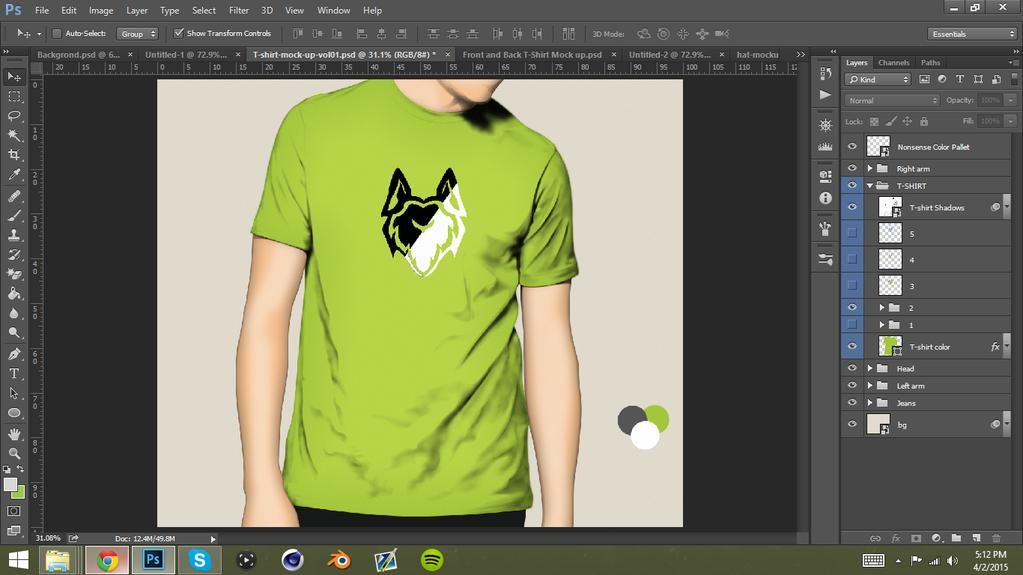Click the Quick Mask mode icon
Screen dimensions: 1023x575
coord(14,511)
